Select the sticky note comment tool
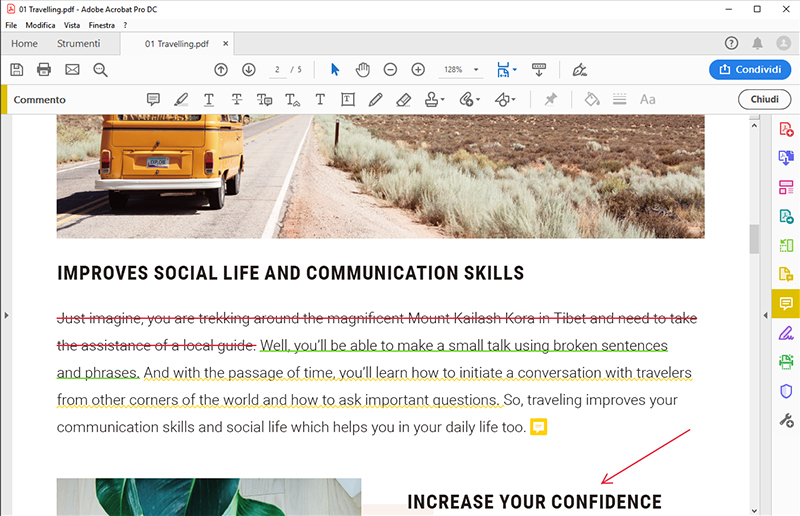This screenshot has width=800, height=516. coord(153,100)
